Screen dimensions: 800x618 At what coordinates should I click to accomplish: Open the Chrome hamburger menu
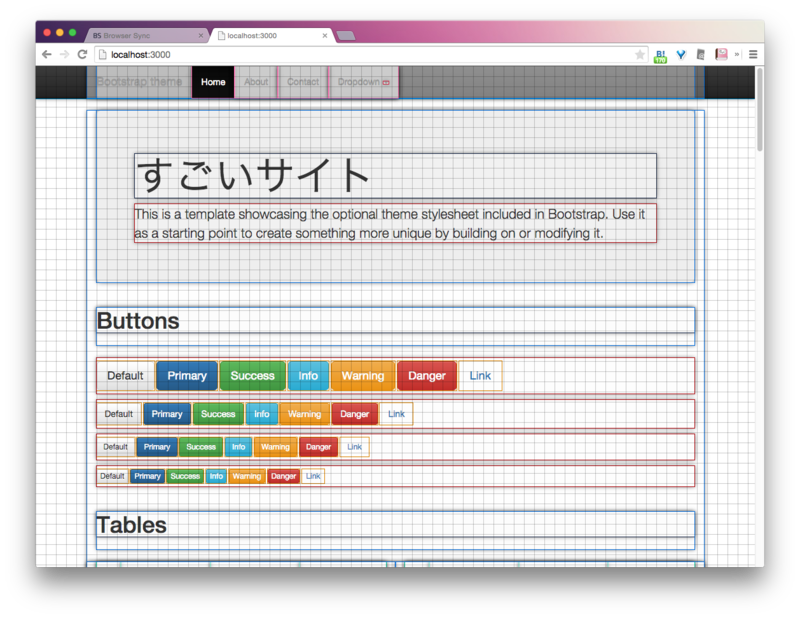coord(753,55)
